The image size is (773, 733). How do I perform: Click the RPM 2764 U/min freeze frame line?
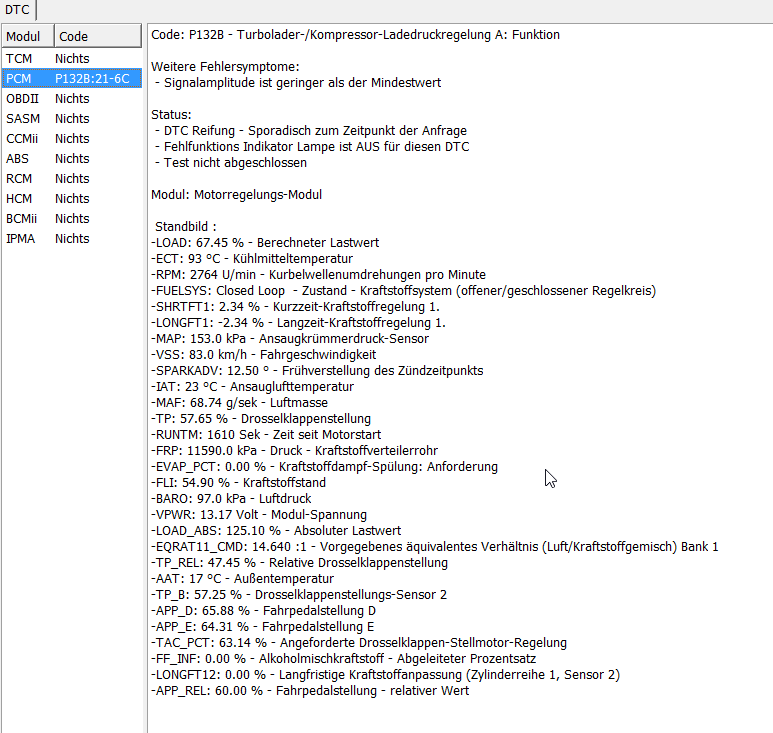pyautogui.click(x=318, y=275)
